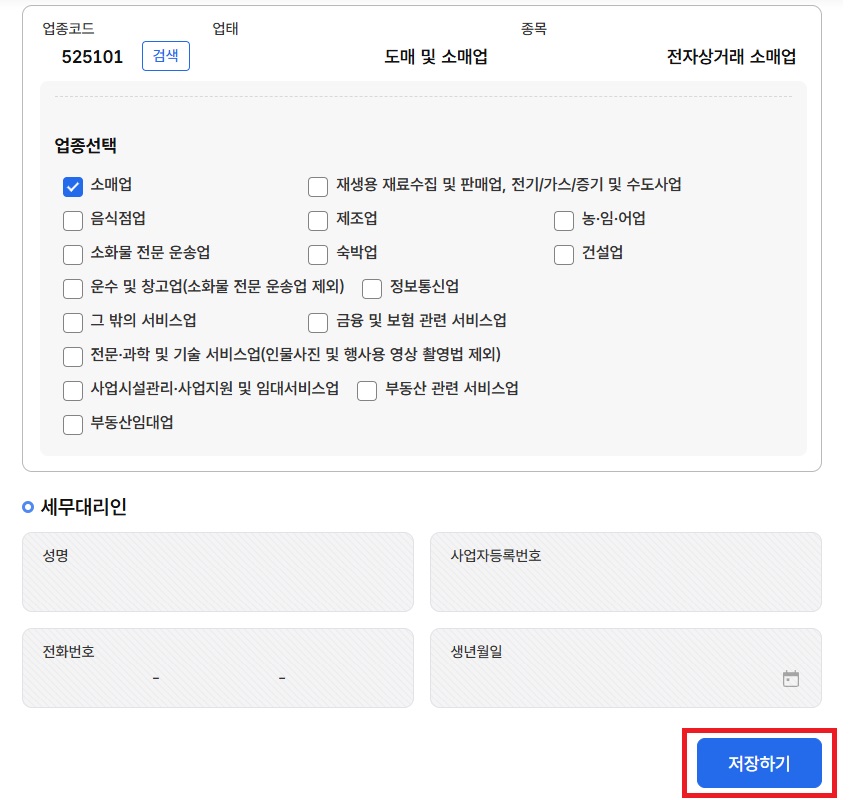Select the 농·임·어업 checkbox
859x800 pixels.
[564, 220]
